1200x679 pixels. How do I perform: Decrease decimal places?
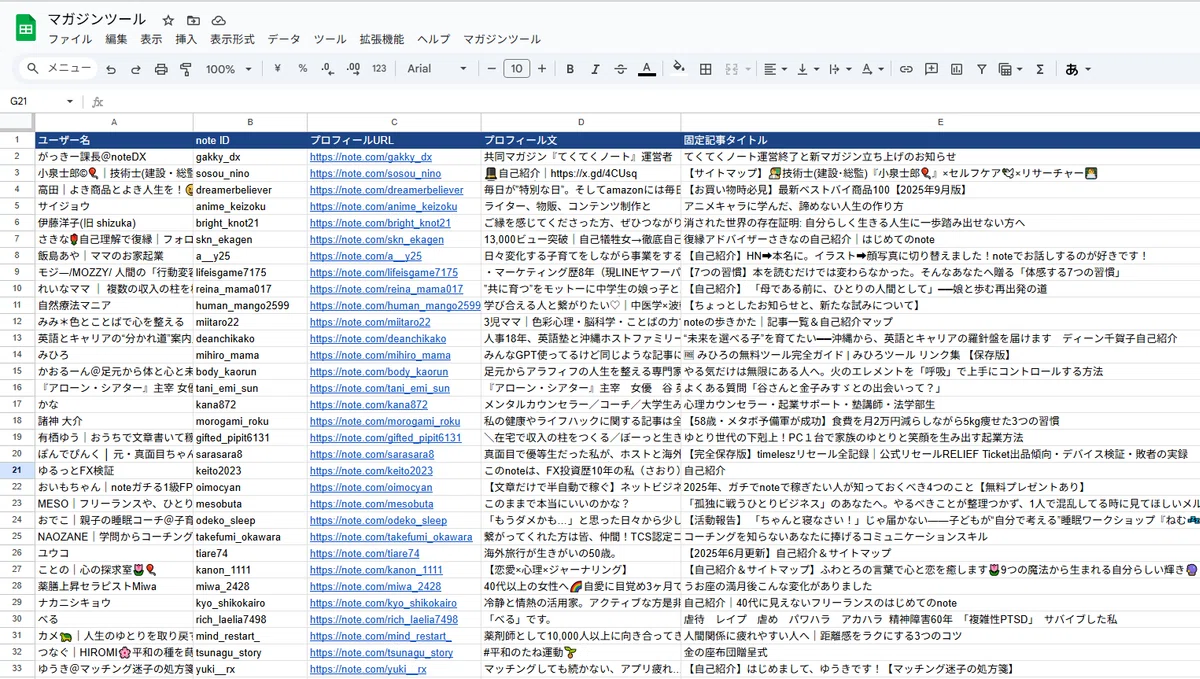(328, 69)
